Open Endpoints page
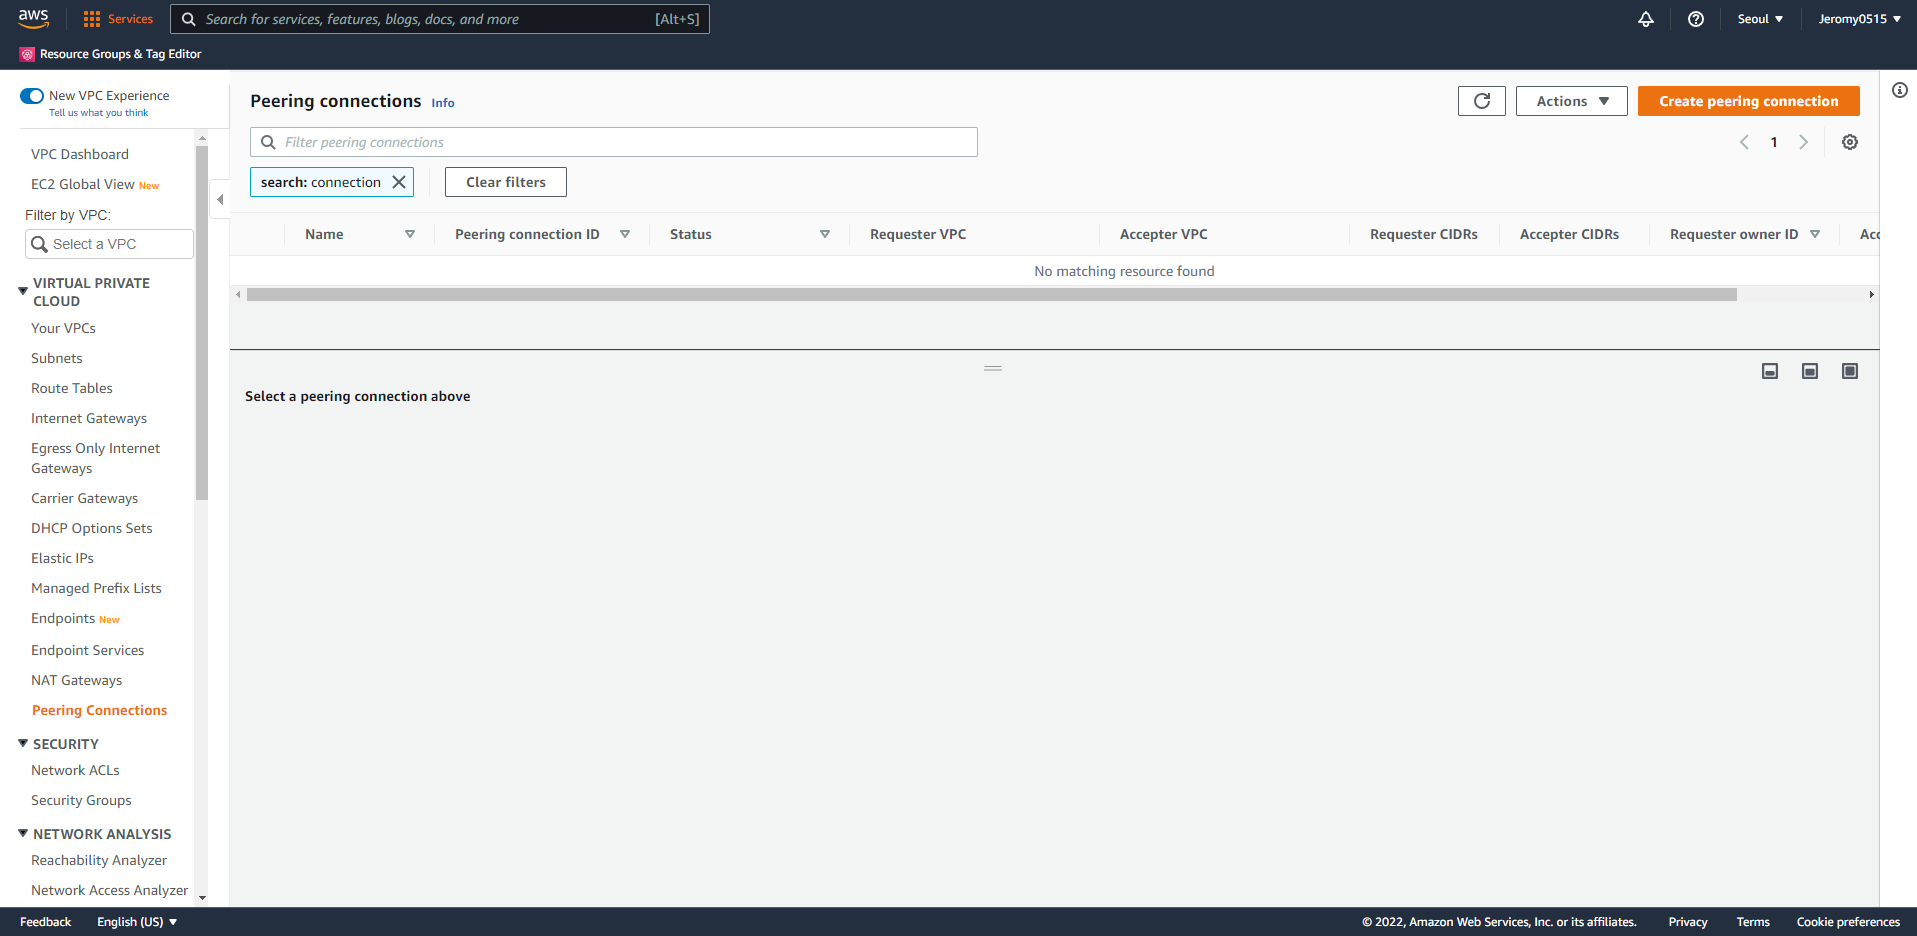This screenshot has height=936, width=1917. 63,618
